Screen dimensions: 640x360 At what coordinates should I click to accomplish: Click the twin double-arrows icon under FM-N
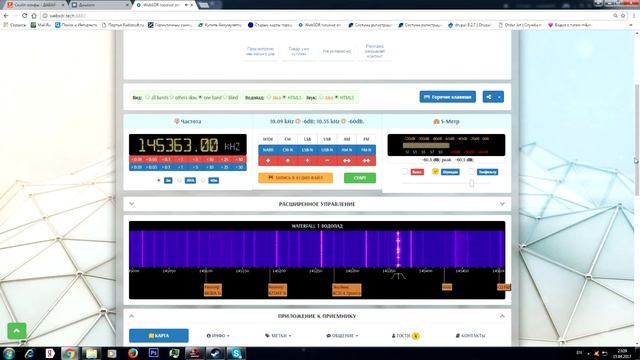pos(366,161)
